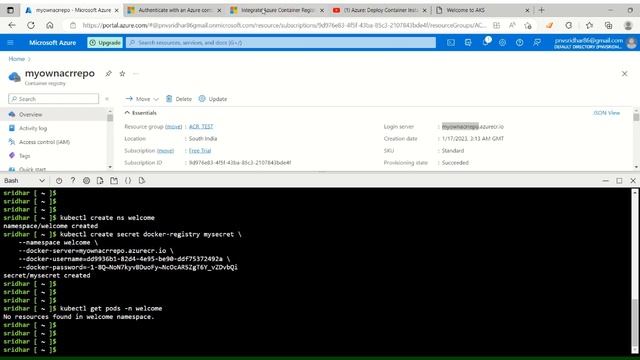This screenshot has height=360, width=640.
Task: Close the myownacrrepo blade
Action: point(624,73)
